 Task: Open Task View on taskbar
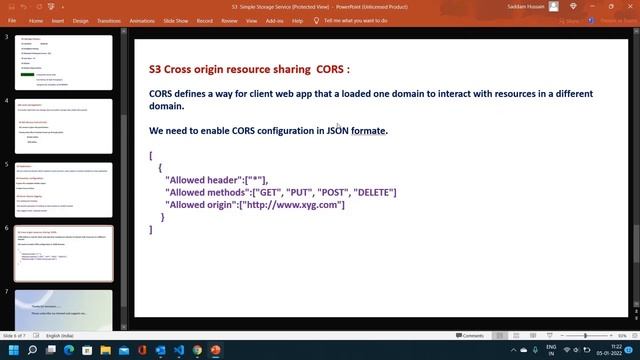(51, 350)
